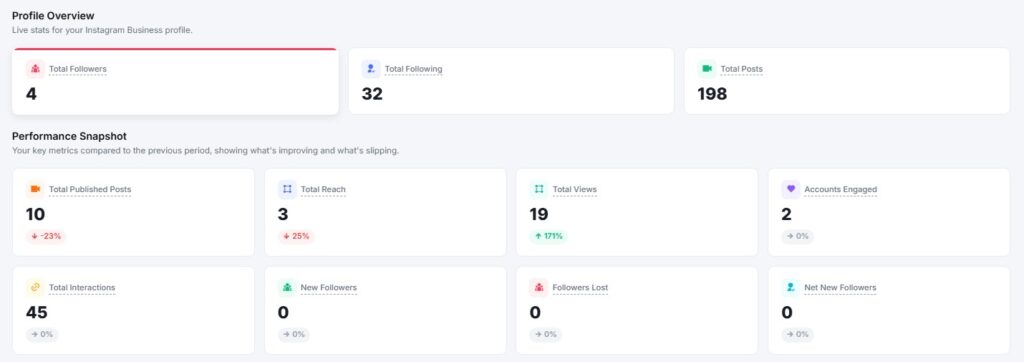Click the cyan Net New Followers icon
This screenshot has height=362, width=1024.
click(791, 288)
